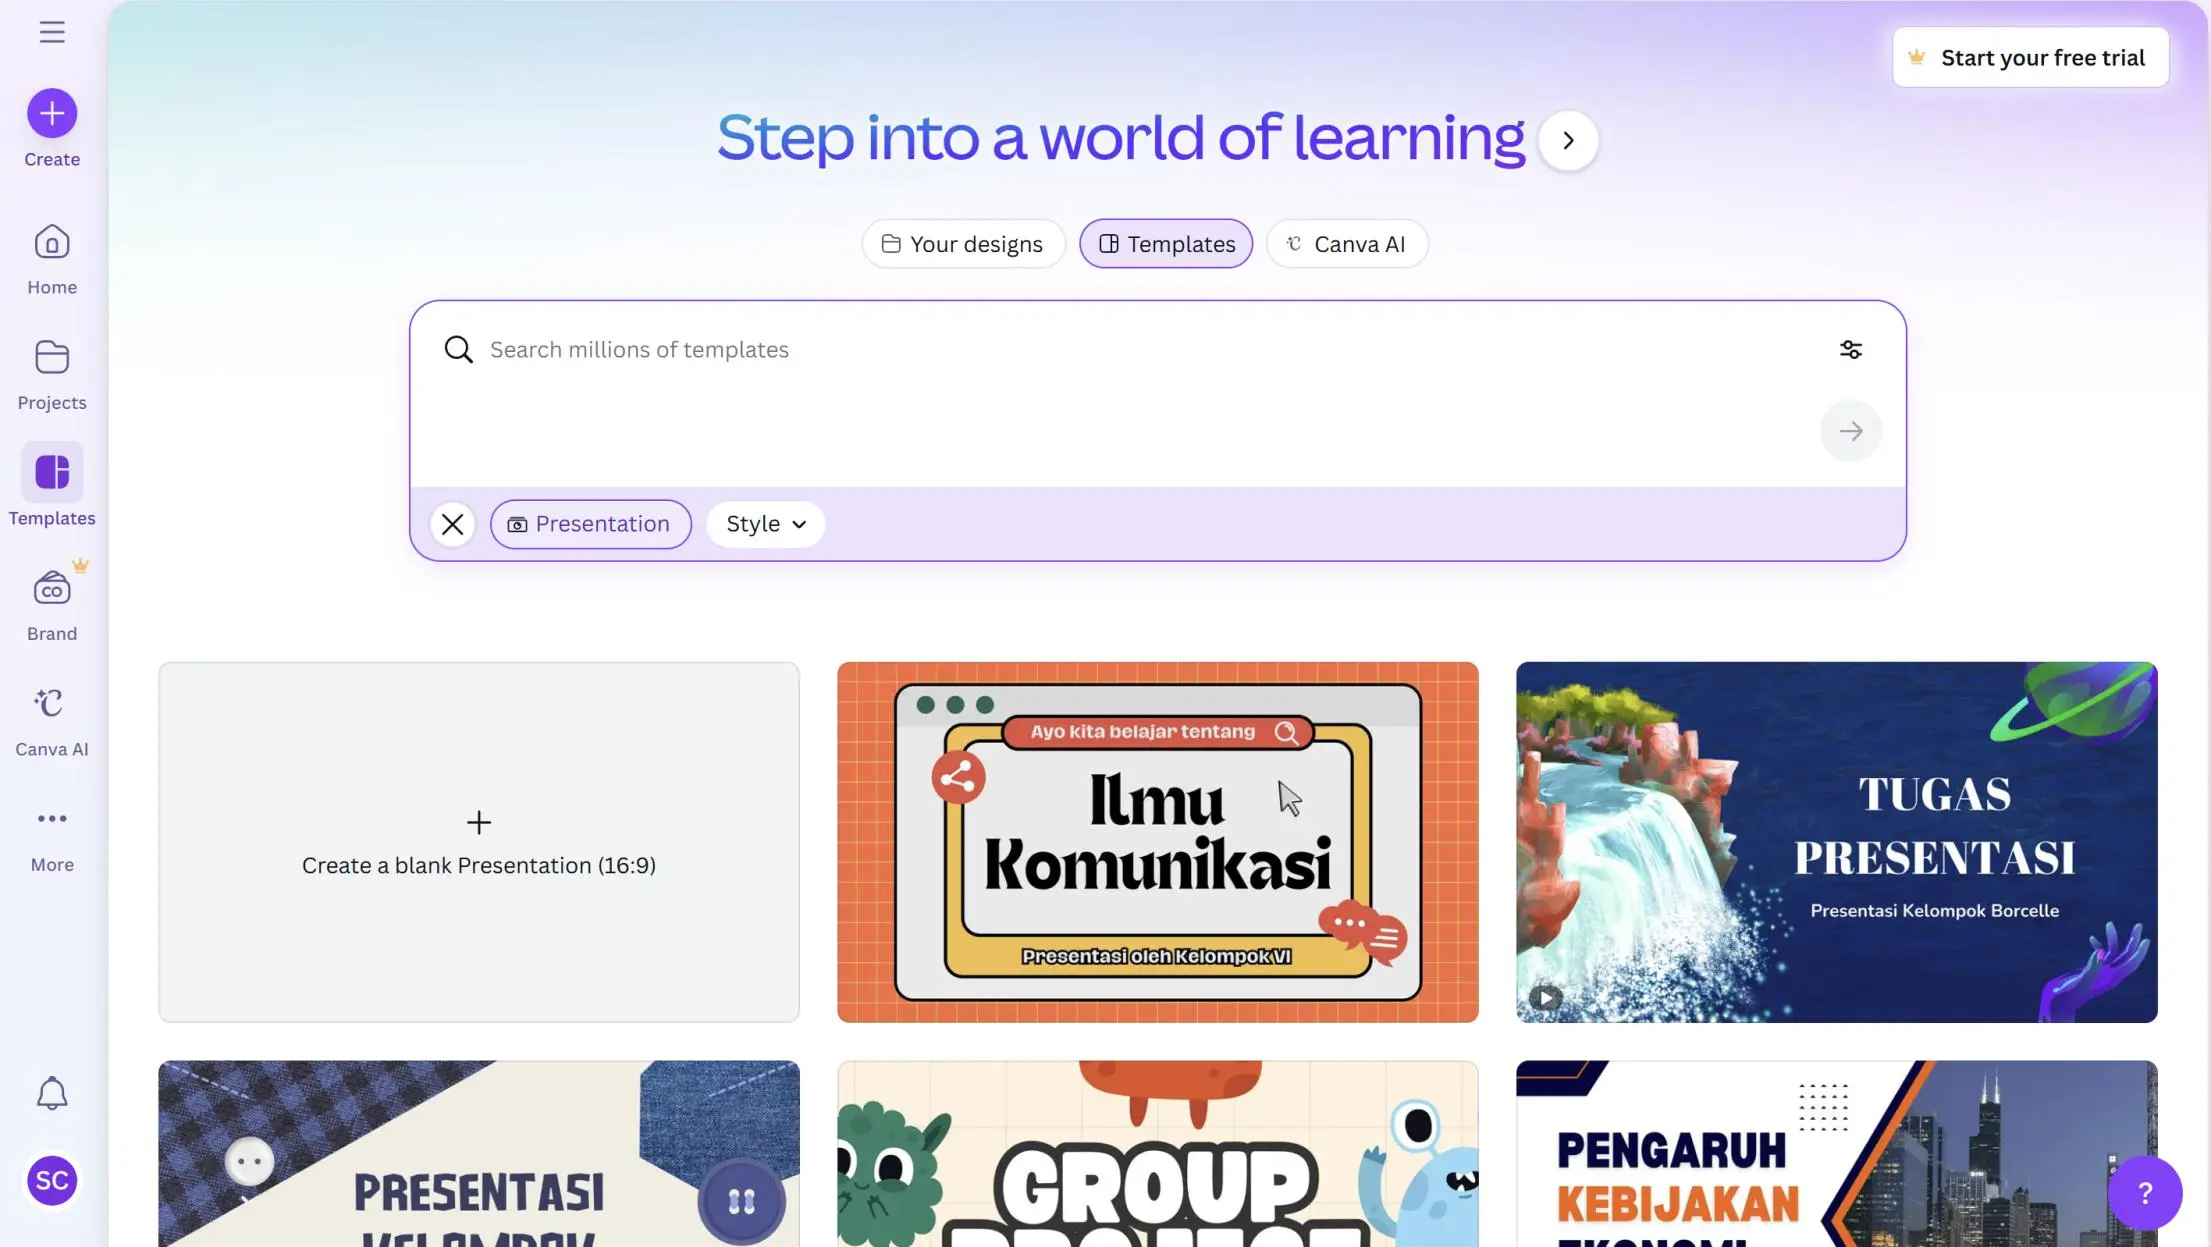
Task: Clear filters with the X button
Action: coord(452,524)
